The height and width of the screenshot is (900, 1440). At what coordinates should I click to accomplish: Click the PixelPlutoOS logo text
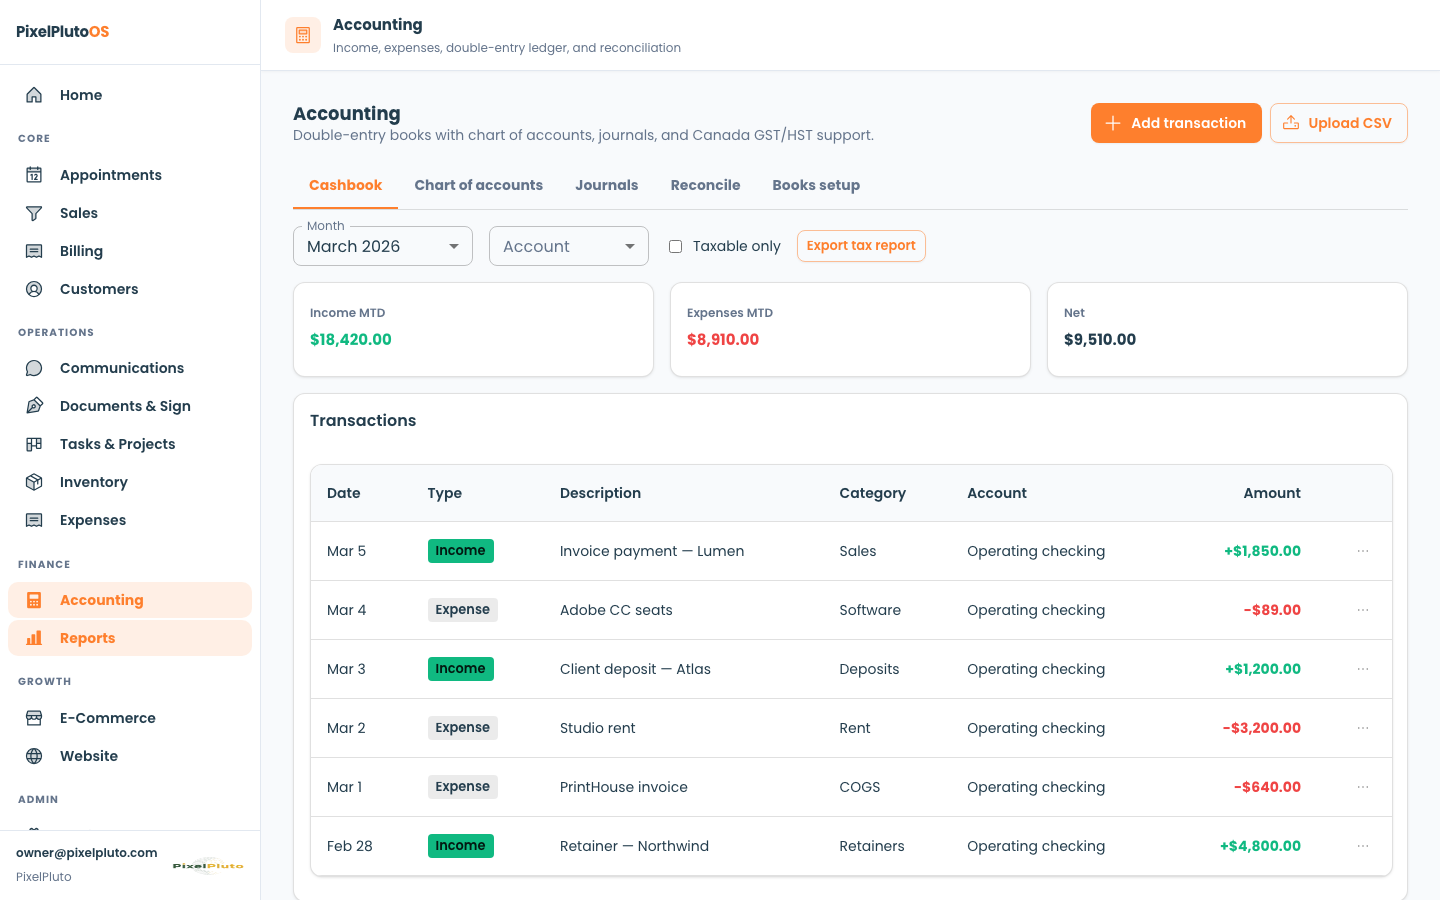pos(63,31)
